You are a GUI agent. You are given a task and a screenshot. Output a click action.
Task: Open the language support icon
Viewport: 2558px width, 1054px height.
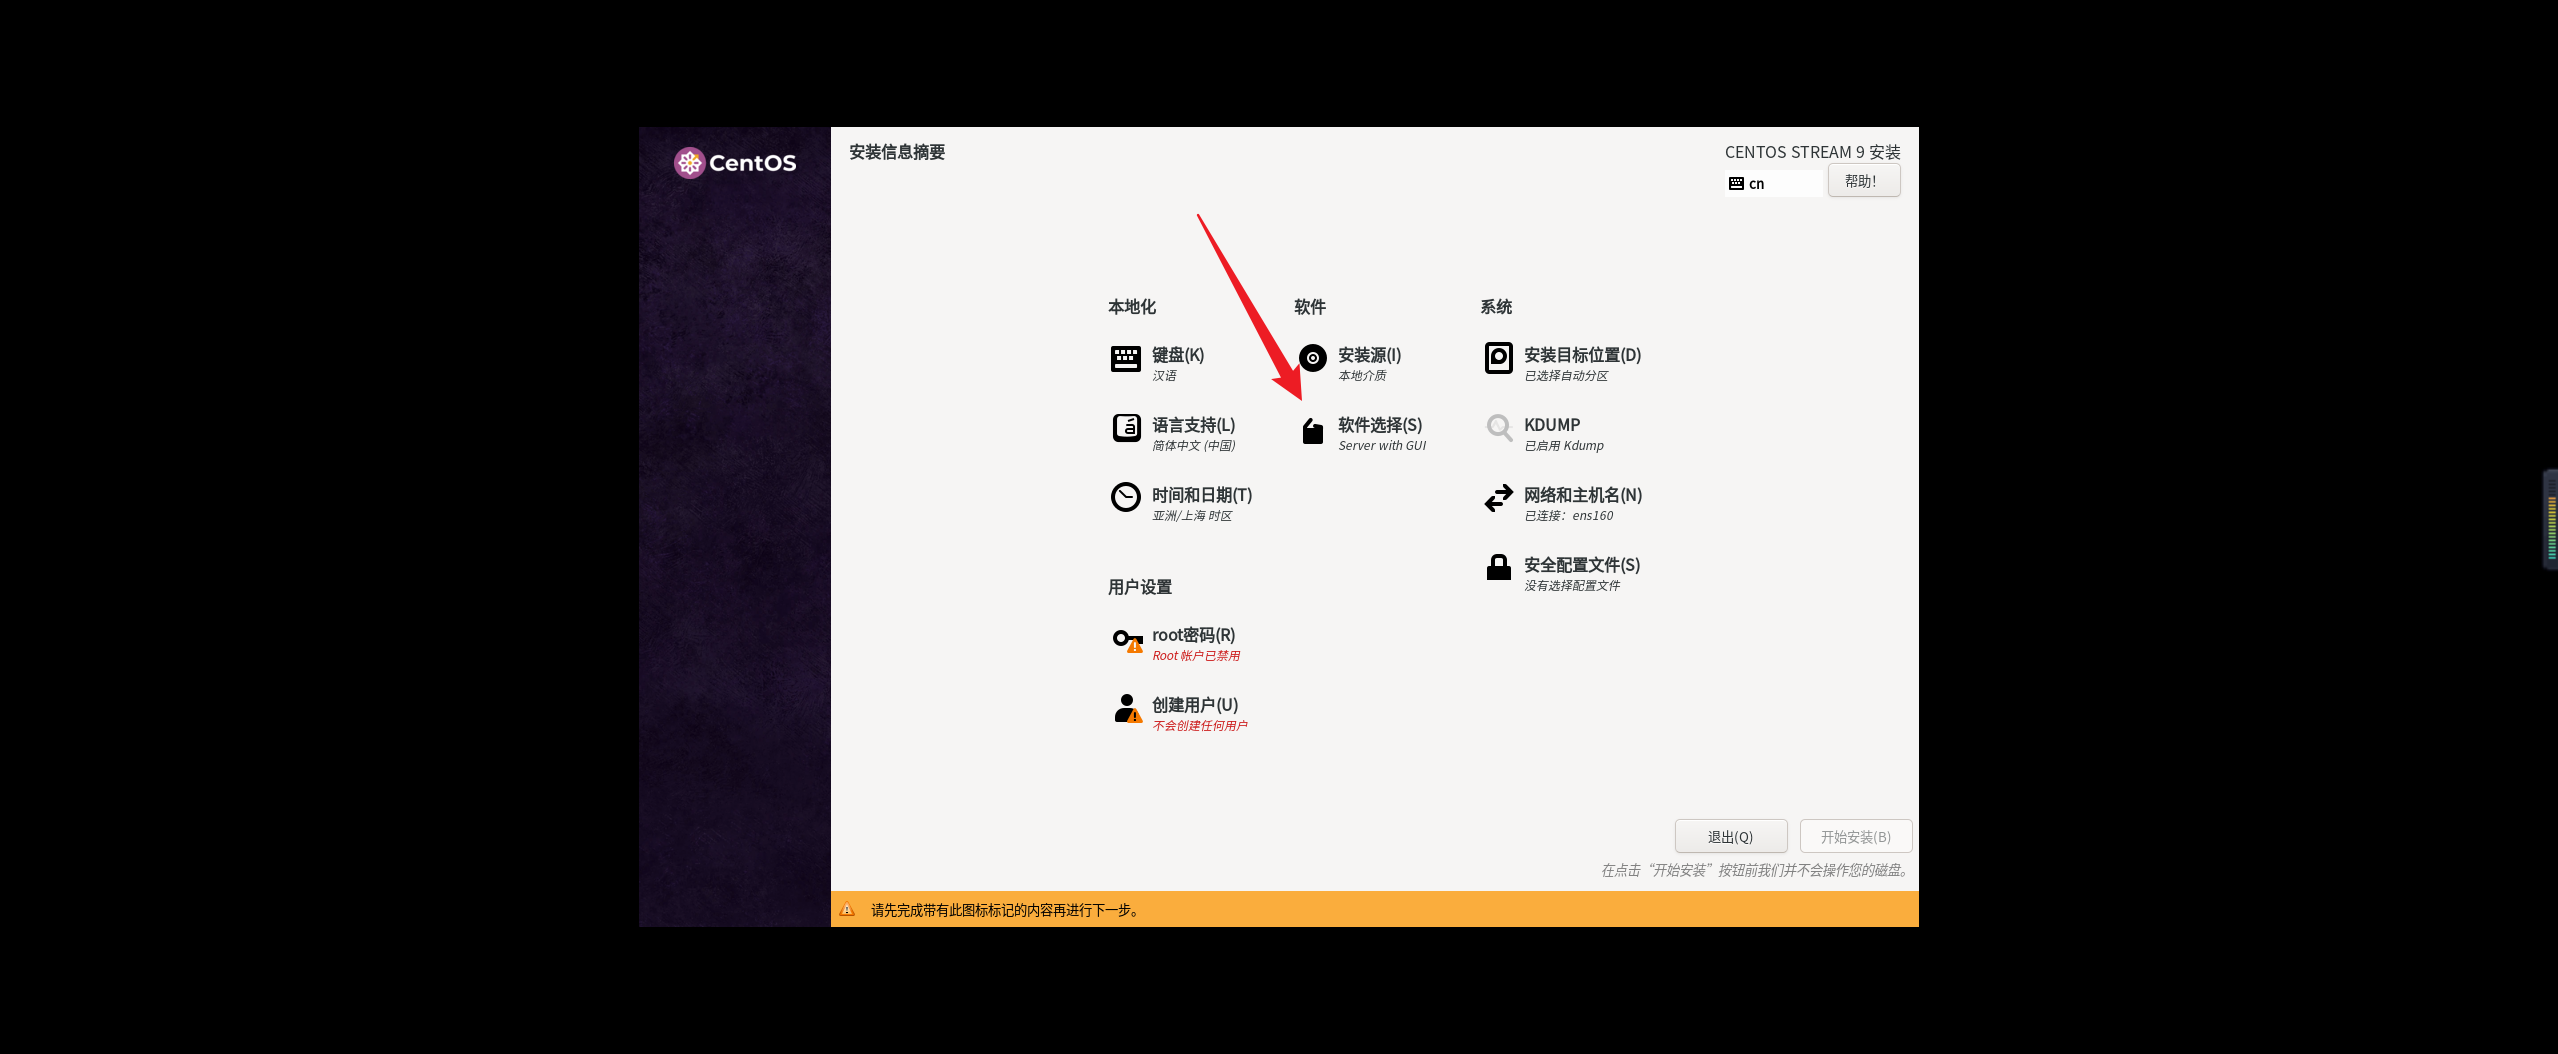coord(1126,428)
